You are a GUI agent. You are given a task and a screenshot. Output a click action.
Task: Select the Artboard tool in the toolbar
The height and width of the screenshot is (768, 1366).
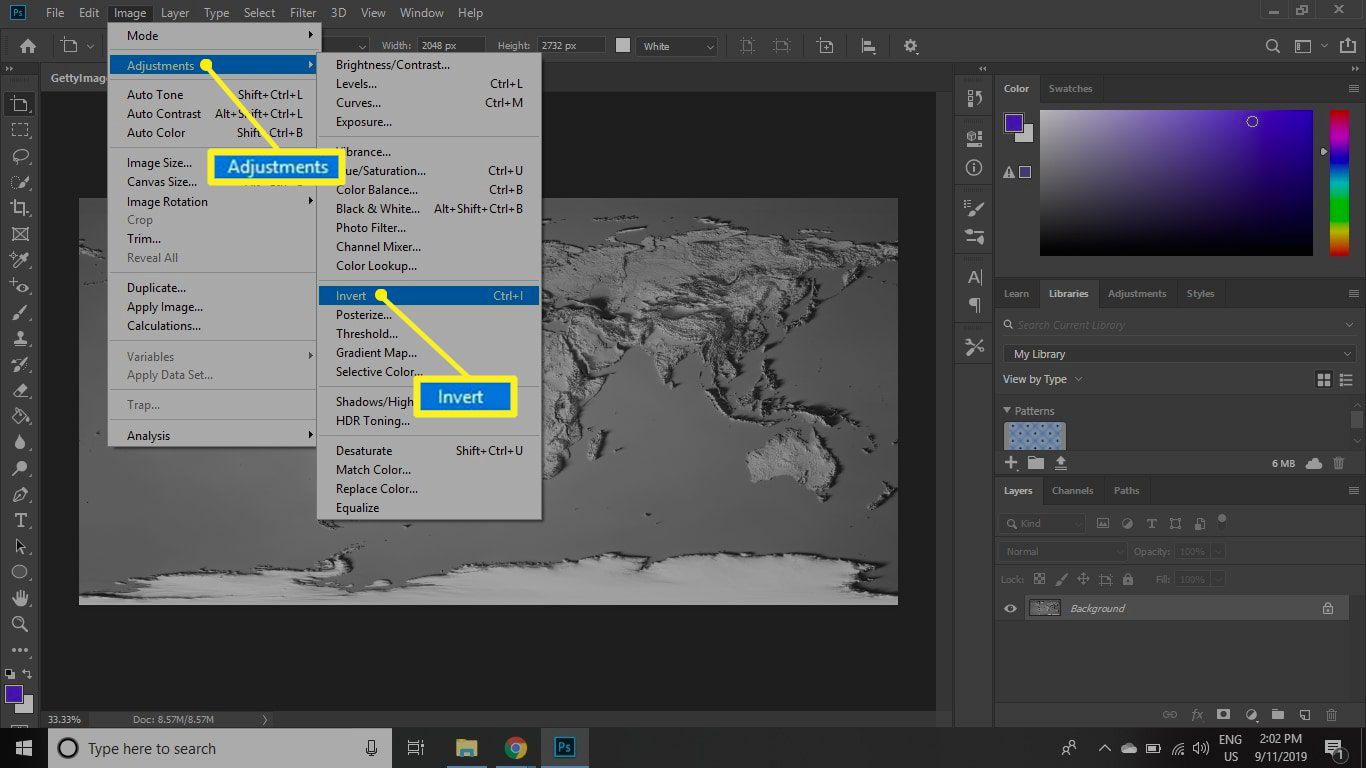[x=19, y=104]
